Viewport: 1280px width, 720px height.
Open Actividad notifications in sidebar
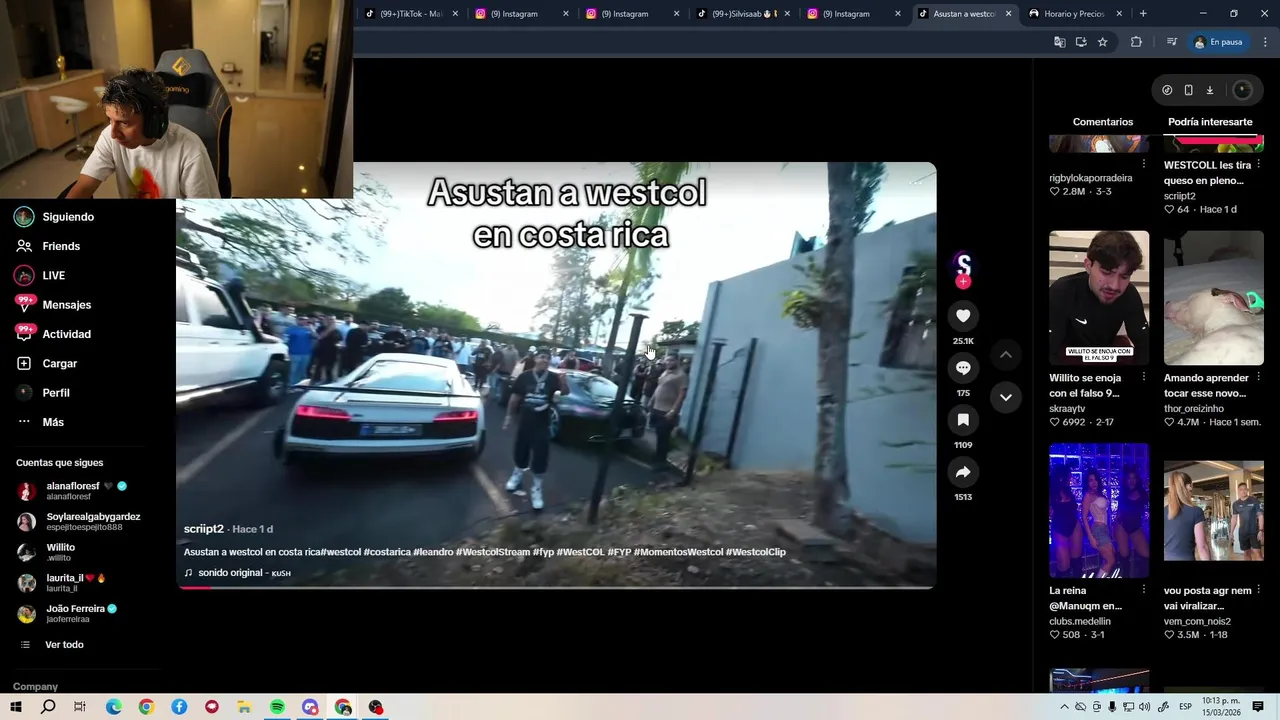[66, 334]
